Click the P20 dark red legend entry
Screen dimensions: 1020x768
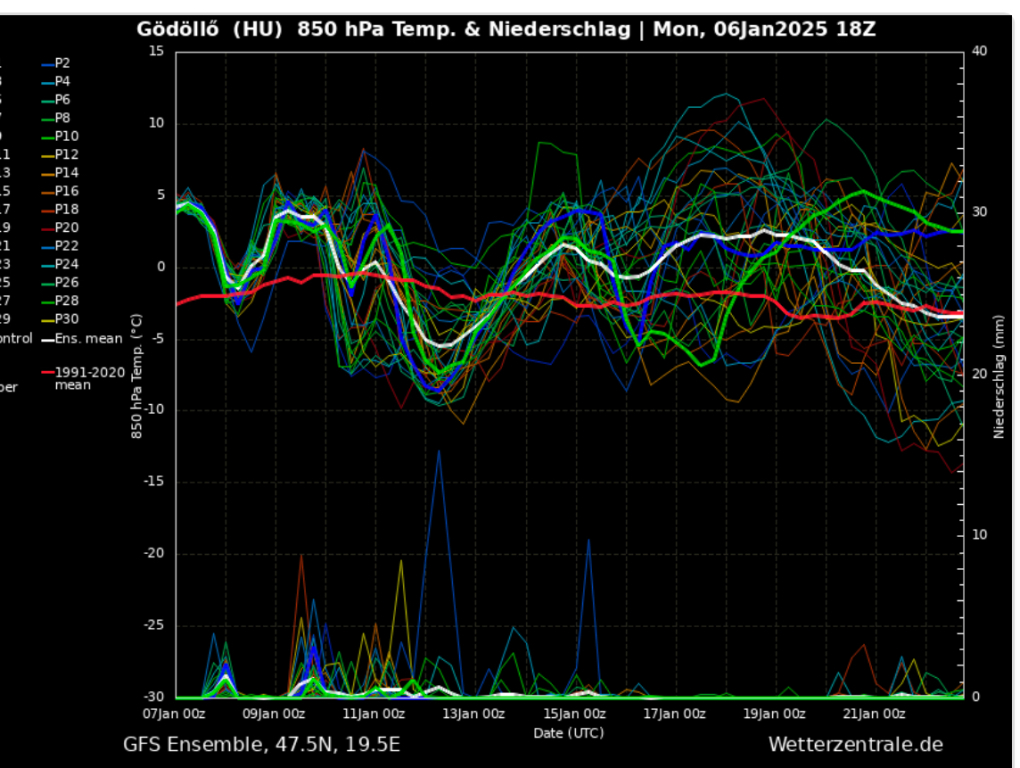[x=66, y=227]
